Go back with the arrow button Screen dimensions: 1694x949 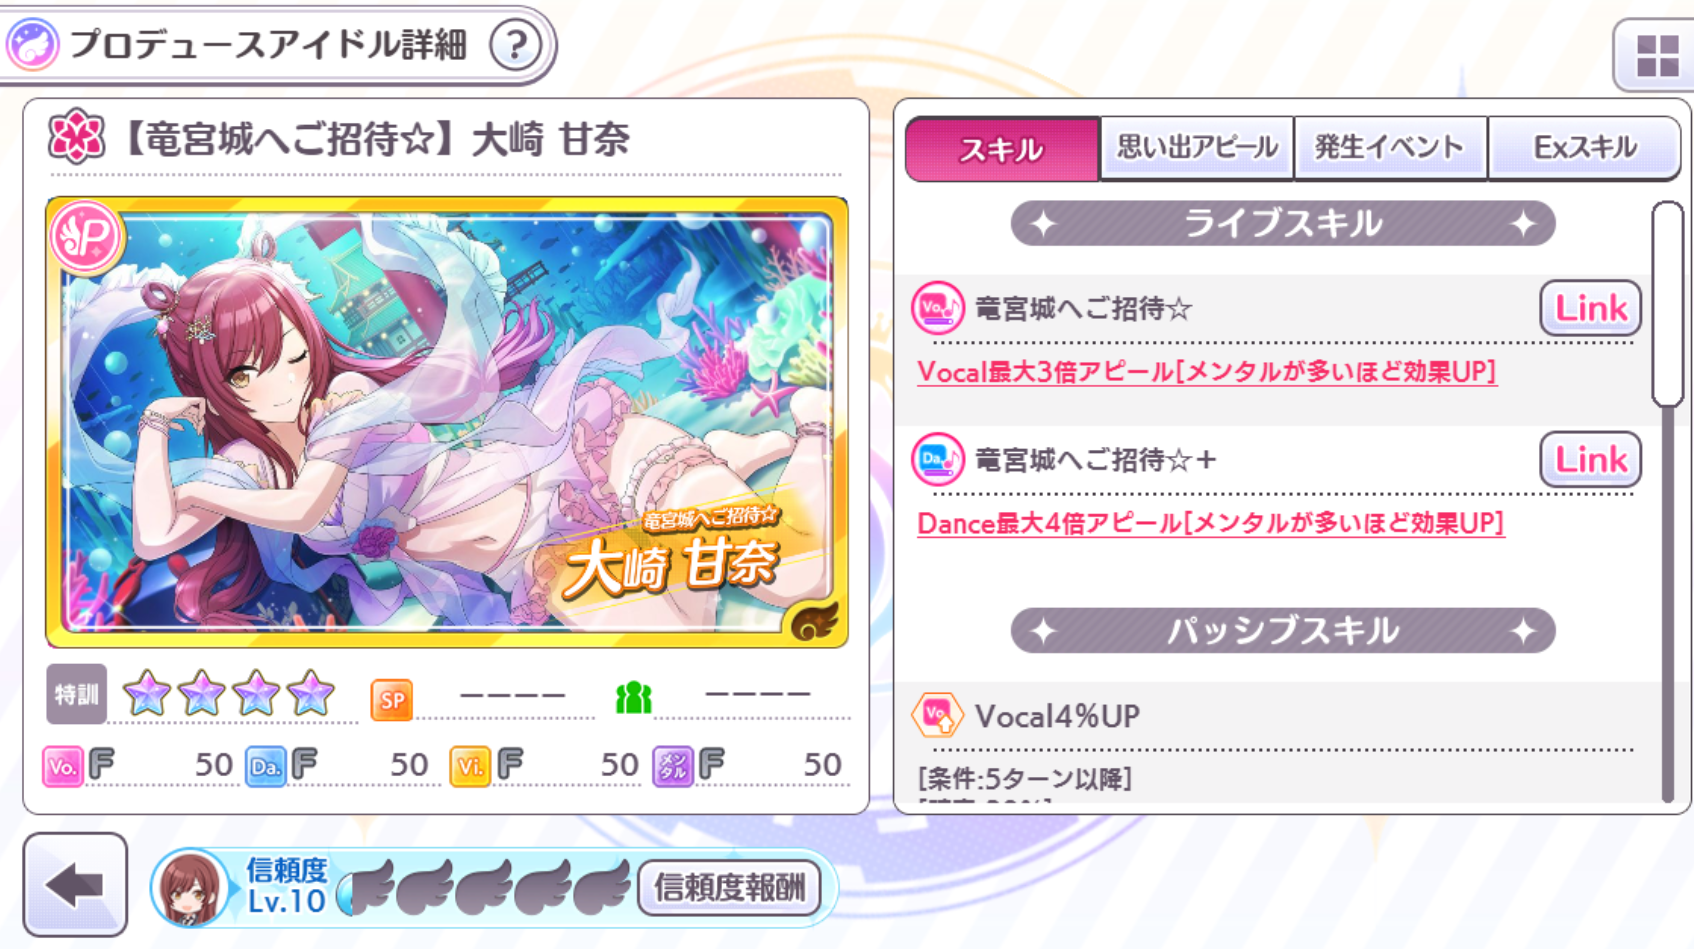(75, 885)
